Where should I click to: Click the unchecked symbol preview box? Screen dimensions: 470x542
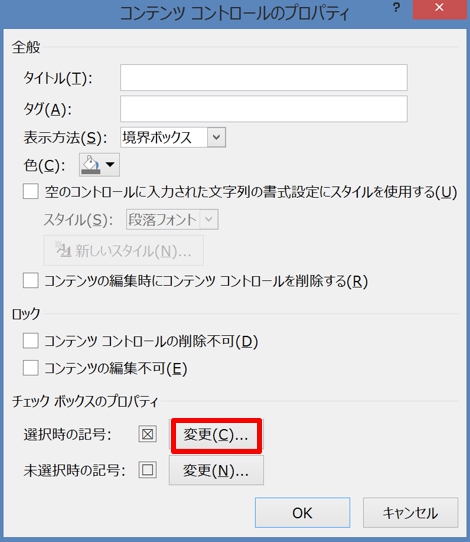148,470
